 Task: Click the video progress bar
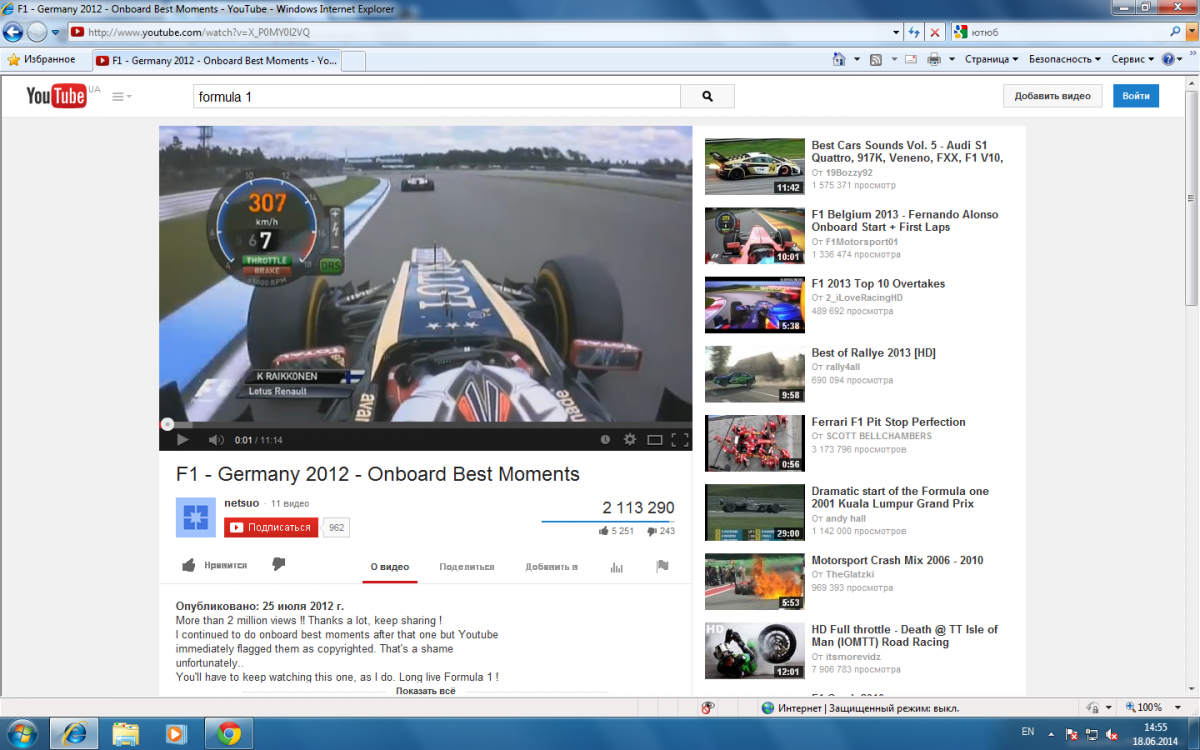(425, 424)
